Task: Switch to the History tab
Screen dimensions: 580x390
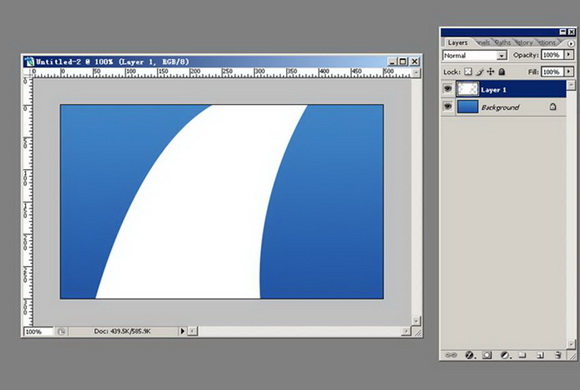Action: pyautogui.click(x=524, y=43)
